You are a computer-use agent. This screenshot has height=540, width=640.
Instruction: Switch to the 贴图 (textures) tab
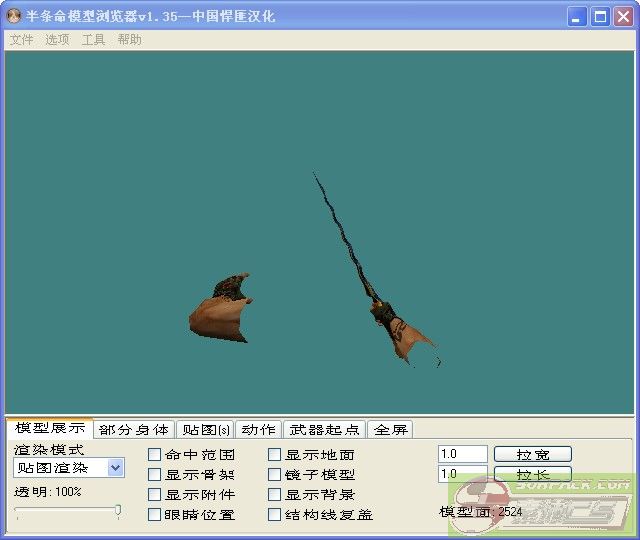coord(204,429)
